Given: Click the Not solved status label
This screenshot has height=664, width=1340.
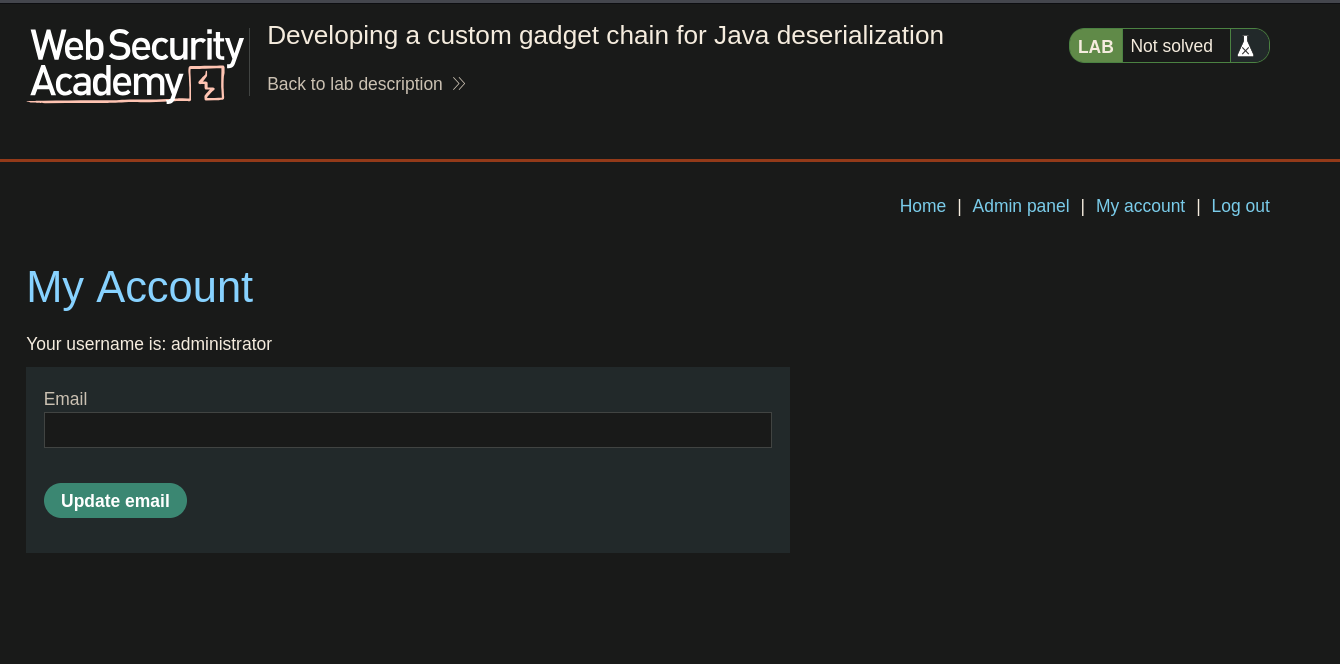Looking at the screenshot, I should (1172, 46).
